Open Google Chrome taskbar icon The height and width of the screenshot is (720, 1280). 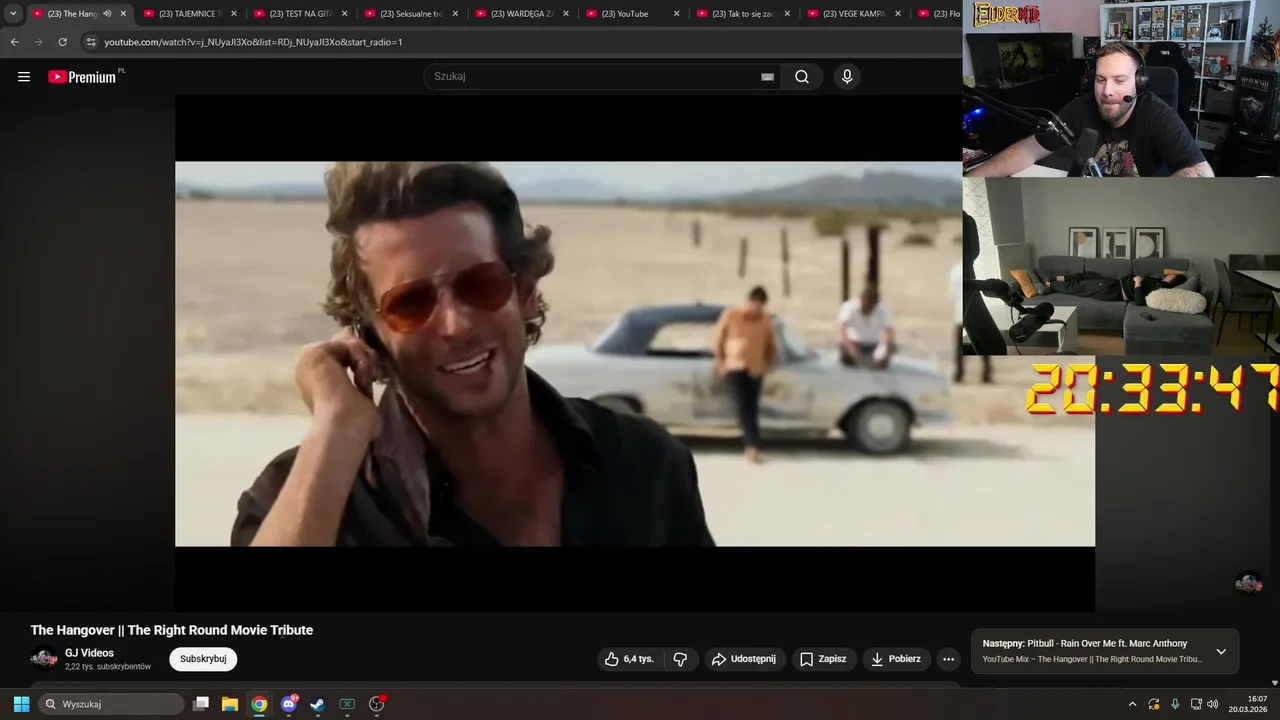(259, 704)
